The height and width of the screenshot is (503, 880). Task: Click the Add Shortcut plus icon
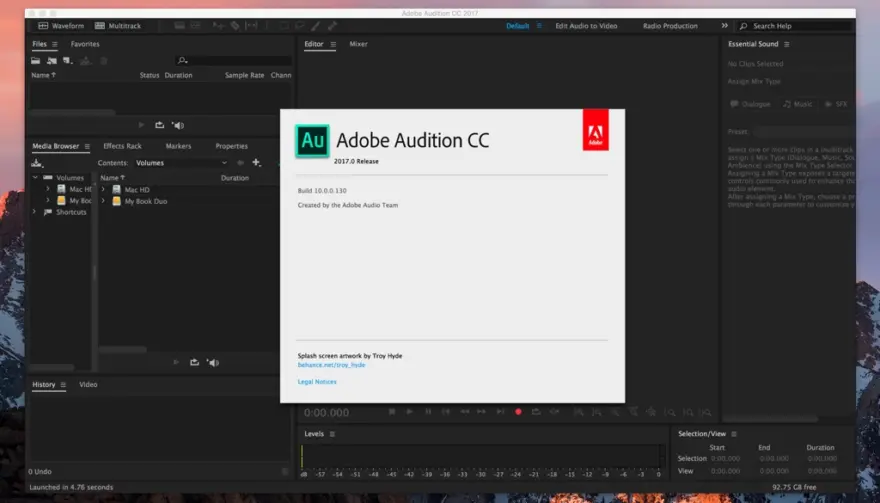click(x=256, y=163)
